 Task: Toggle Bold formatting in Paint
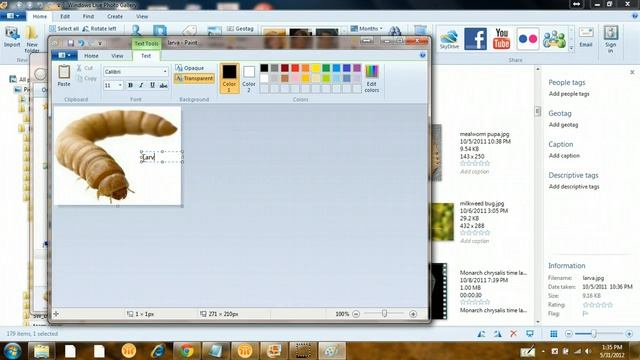tap(130, 85)
